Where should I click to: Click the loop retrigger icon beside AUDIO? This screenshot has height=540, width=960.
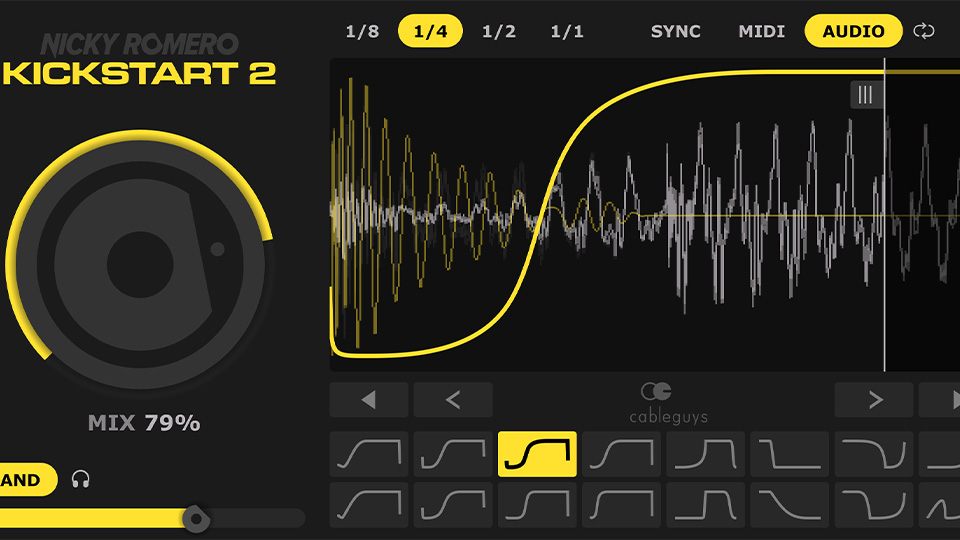[x=924, y=31]
